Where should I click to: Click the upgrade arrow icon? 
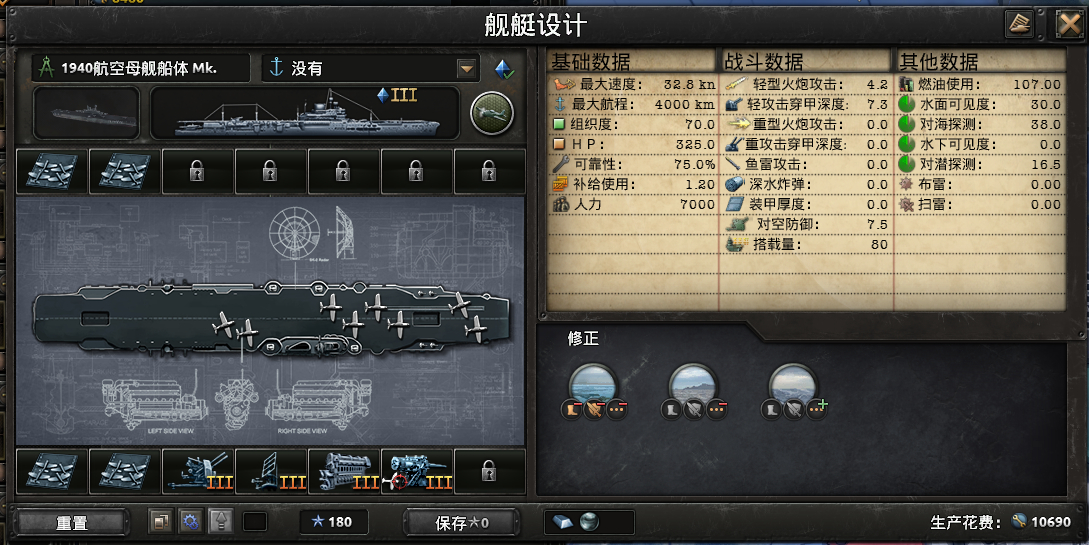[x=220, y=521]
